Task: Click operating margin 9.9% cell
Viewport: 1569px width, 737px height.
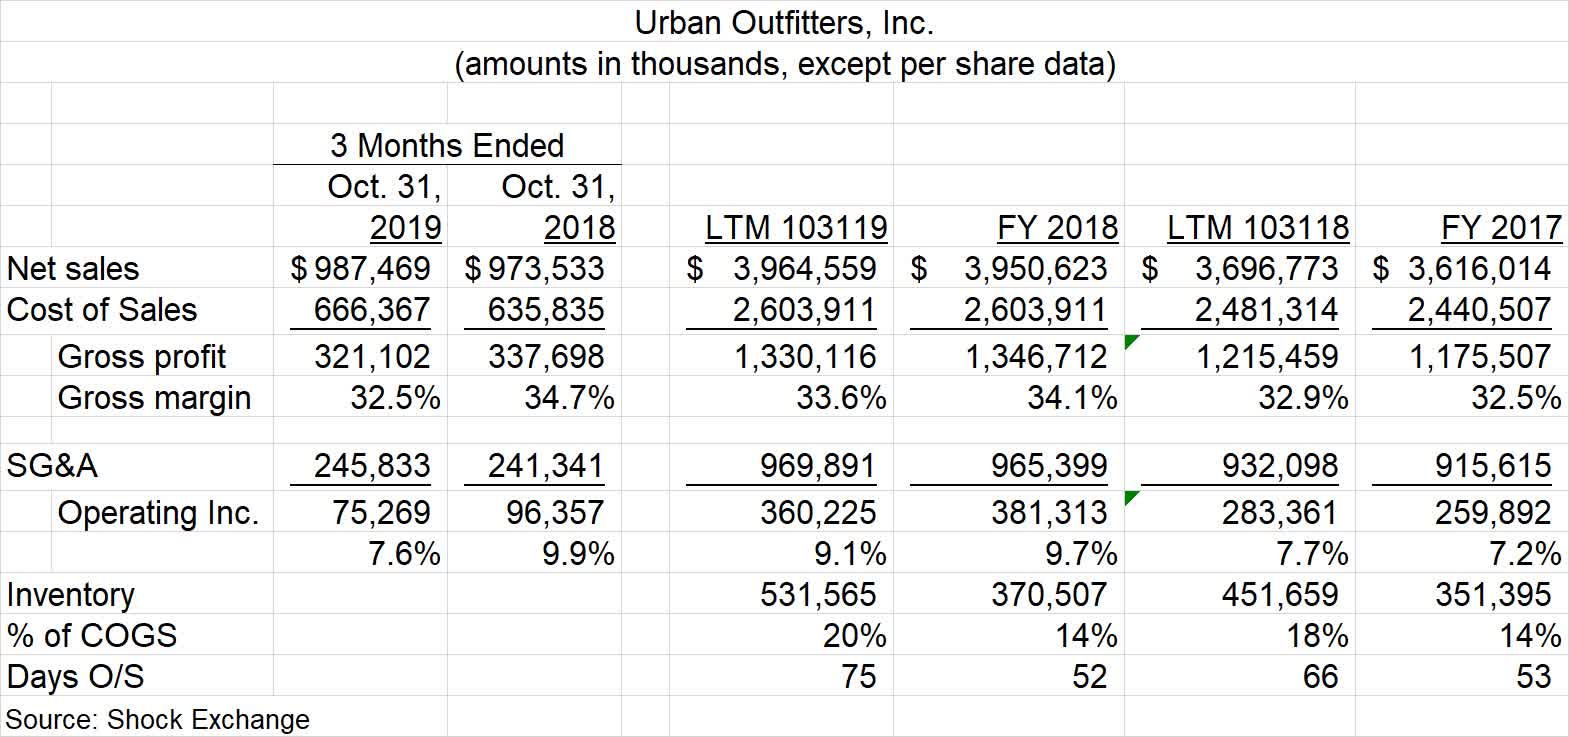Action: (x=578, y=554)
